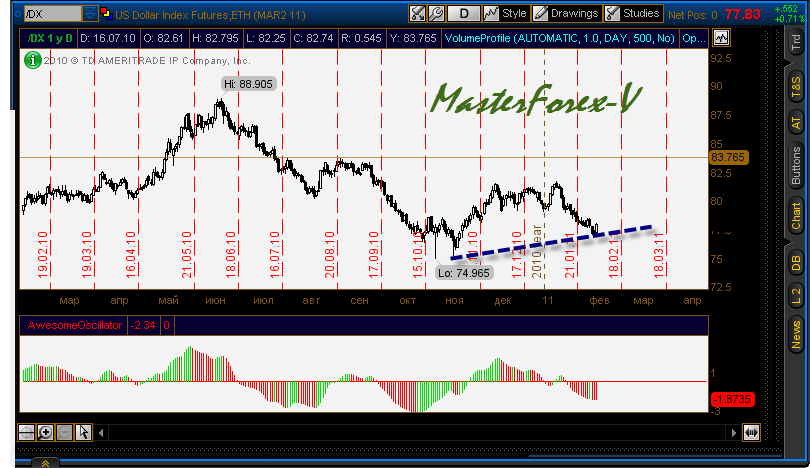810x468 pixels.
Task: Click the 20.08.10 expiration date line
Action: coord(337,170)
